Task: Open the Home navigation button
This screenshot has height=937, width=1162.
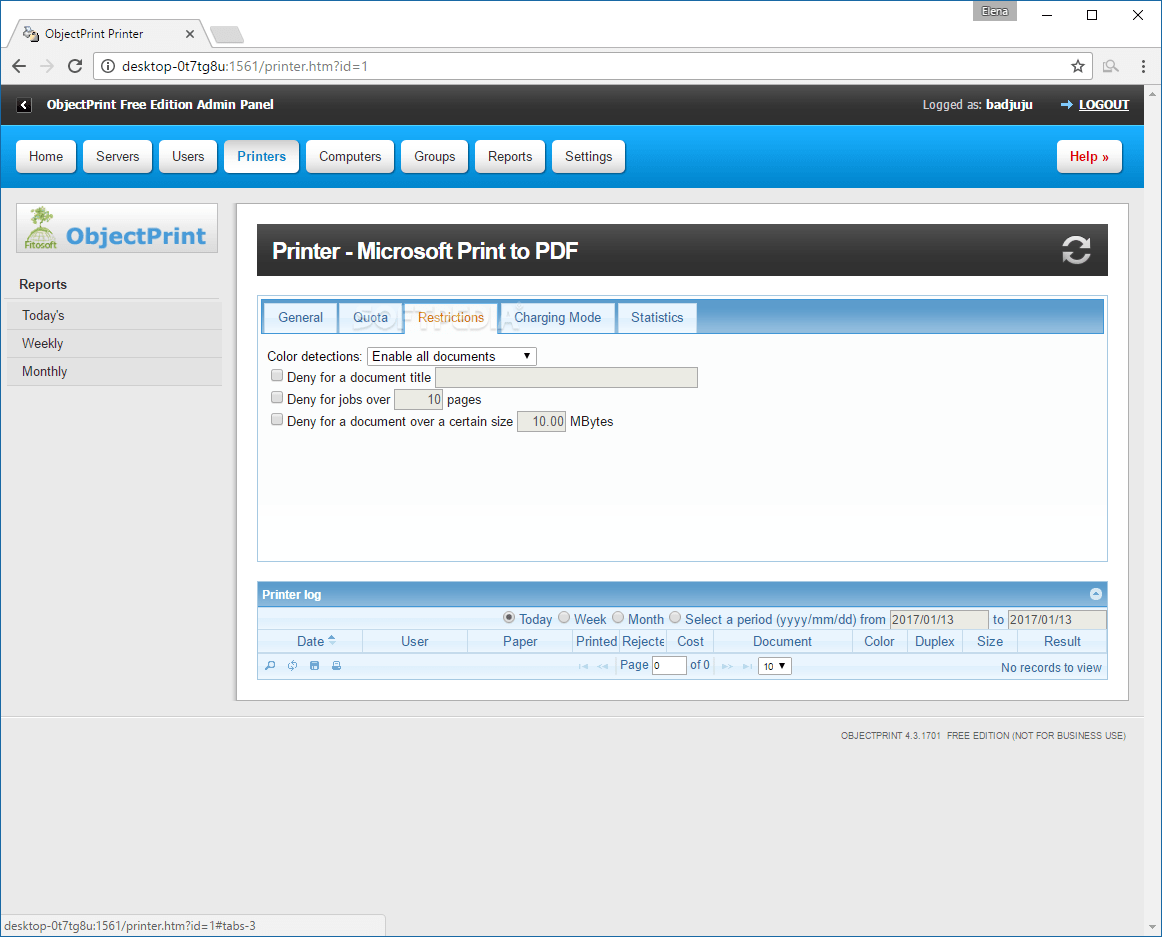Action: [46, 156]
